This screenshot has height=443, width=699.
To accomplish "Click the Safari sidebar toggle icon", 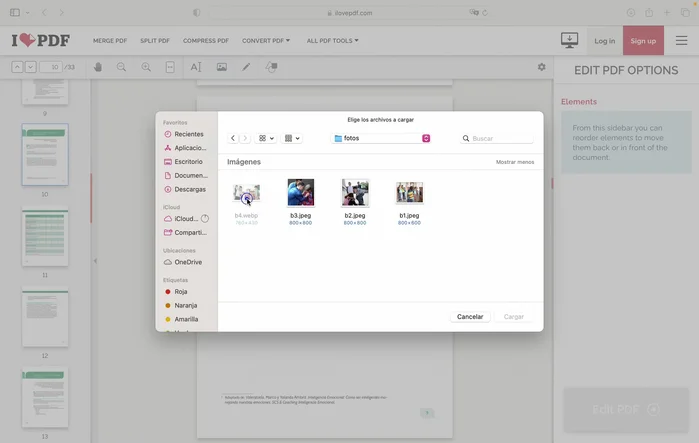I will click(x=15, y=12).
